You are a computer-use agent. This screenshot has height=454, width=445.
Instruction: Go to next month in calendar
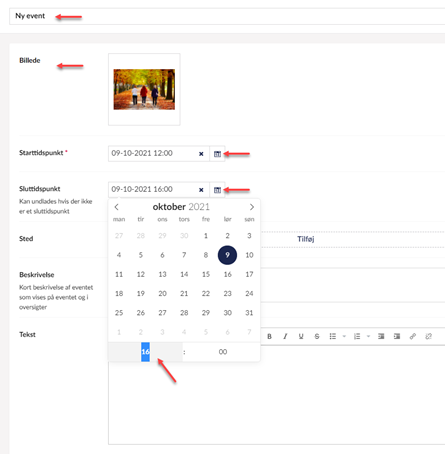[x=252, y=207]
